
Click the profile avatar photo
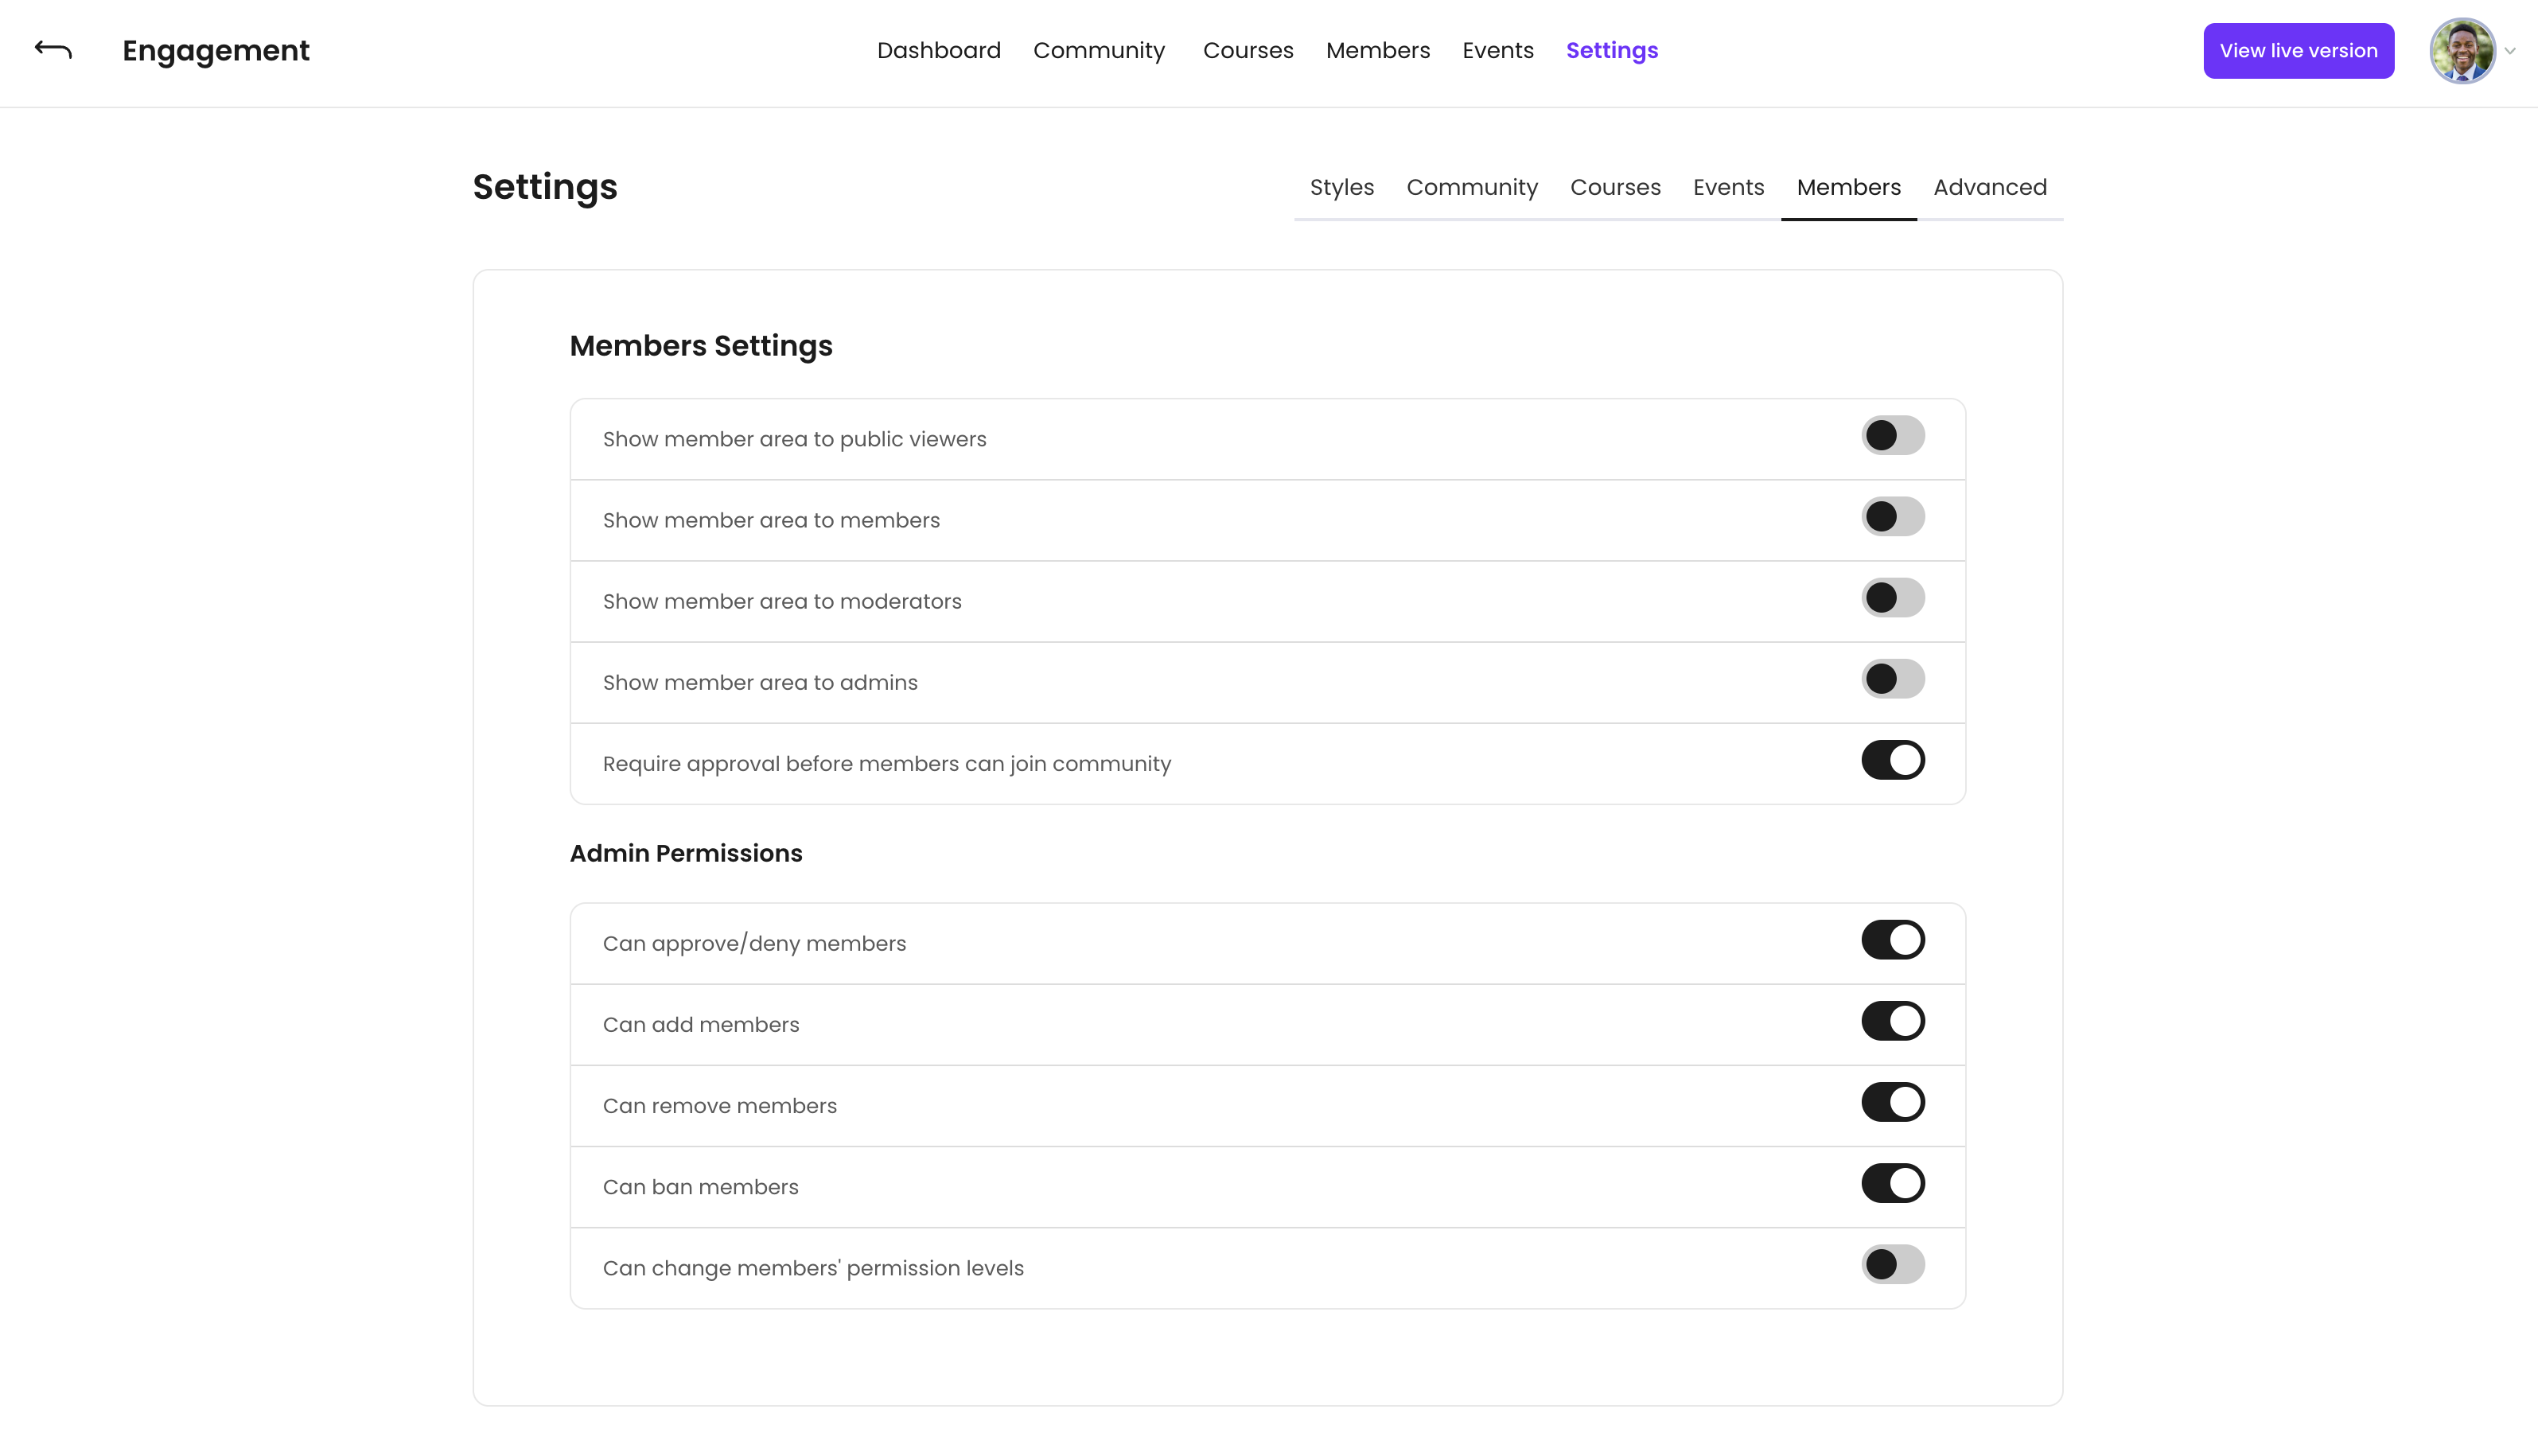point(2463,50)
